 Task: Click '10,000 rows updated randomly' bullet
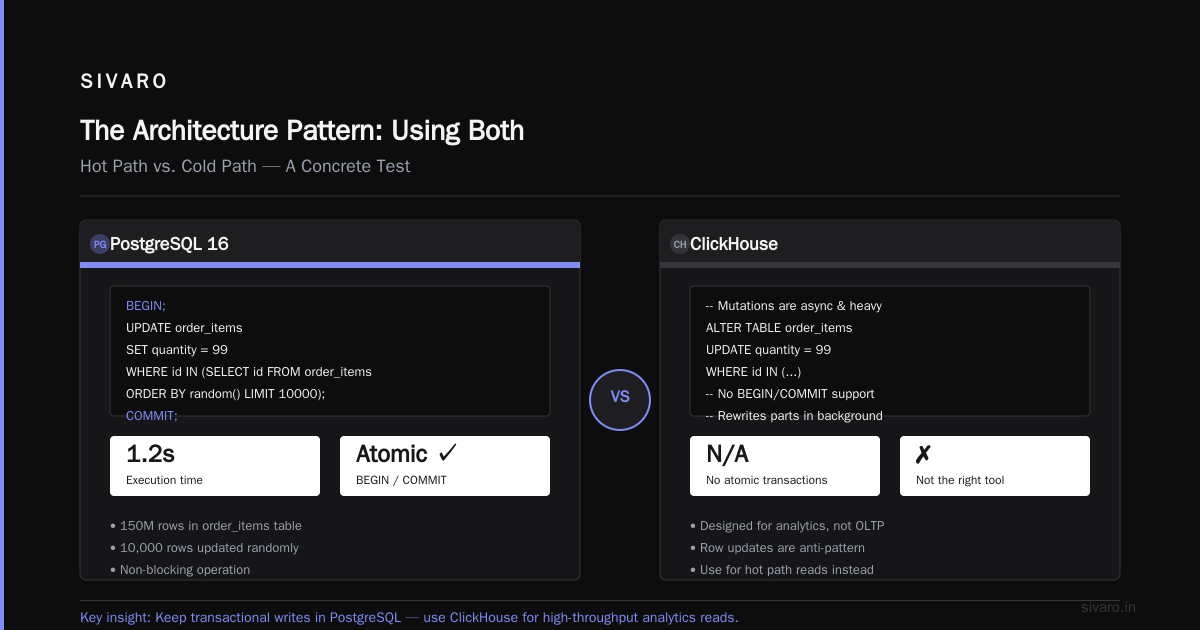pyautogui.click(x=204, y=547)
